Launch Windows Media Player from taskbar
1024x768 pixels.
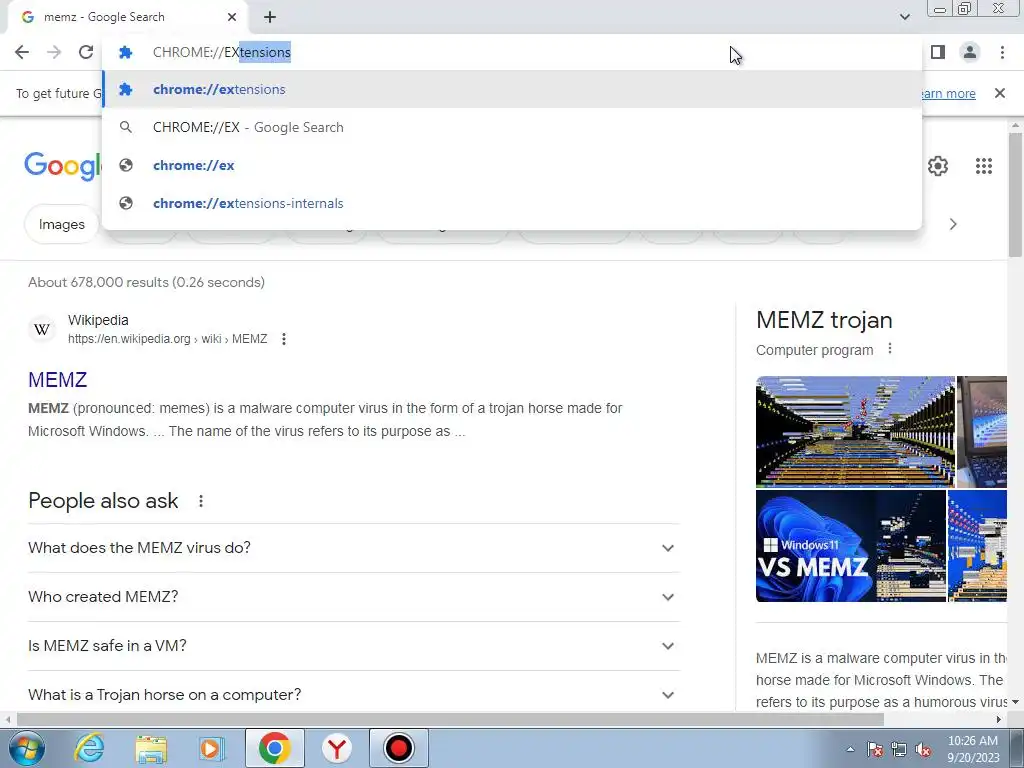coord(212,748)
